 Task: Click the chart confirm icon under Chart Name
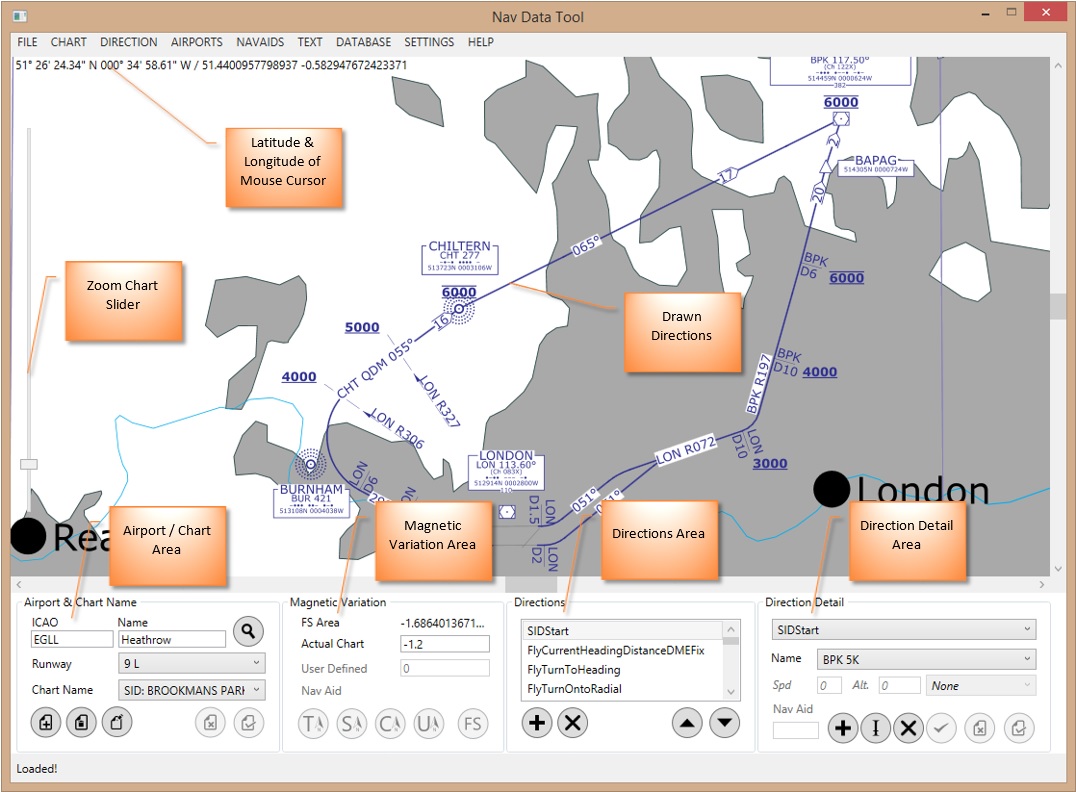coord(248,723)
